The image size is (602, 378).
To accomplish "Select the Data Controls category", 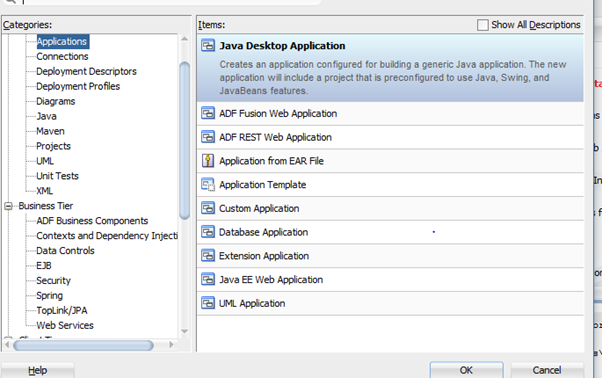I will [65, 251].
